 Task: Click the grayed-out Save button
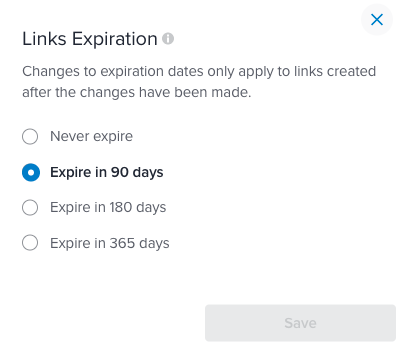(300, 323)
